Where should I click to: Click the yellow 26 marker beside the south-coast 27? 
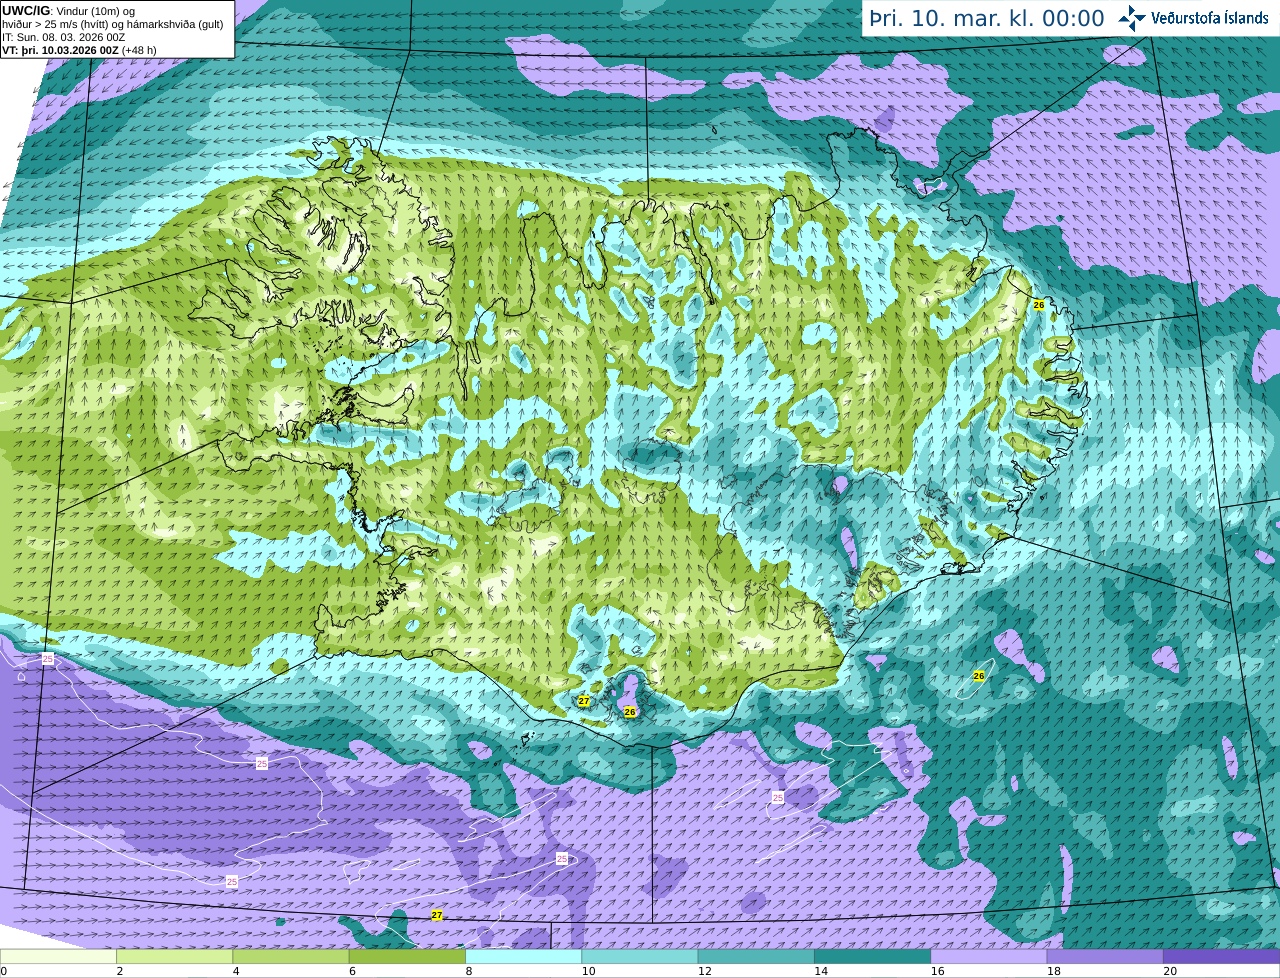coord(630,712)
